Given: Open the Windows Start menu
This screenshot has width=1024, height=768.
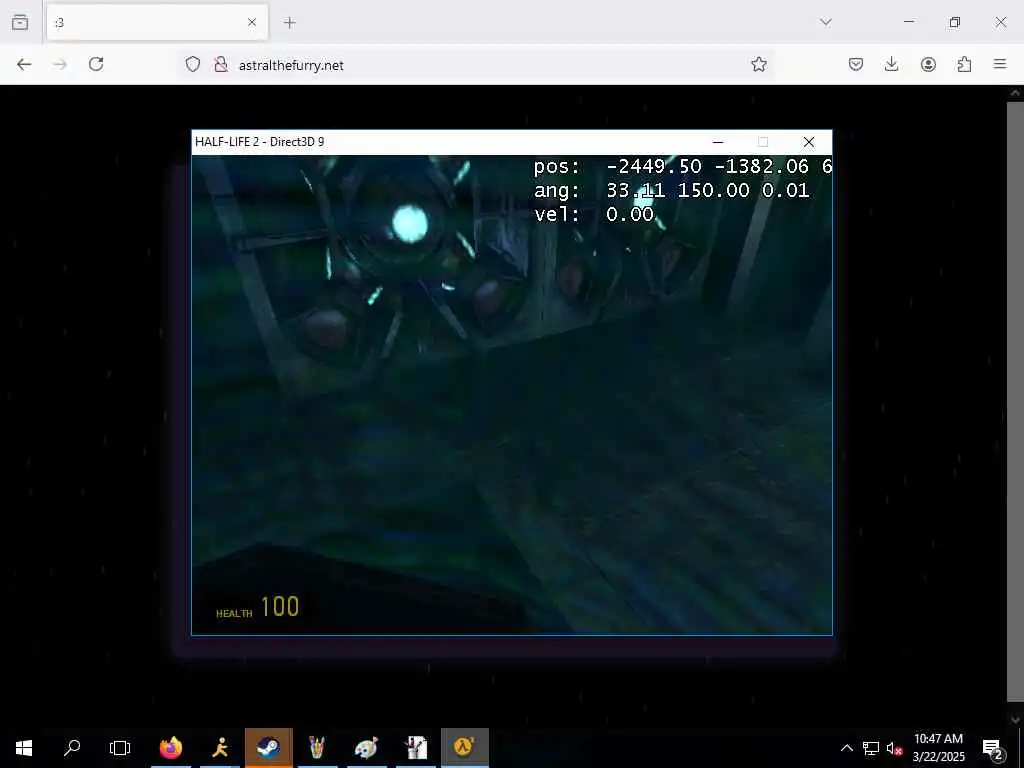Looking at the screenshot, I should (x=24, y=748).
